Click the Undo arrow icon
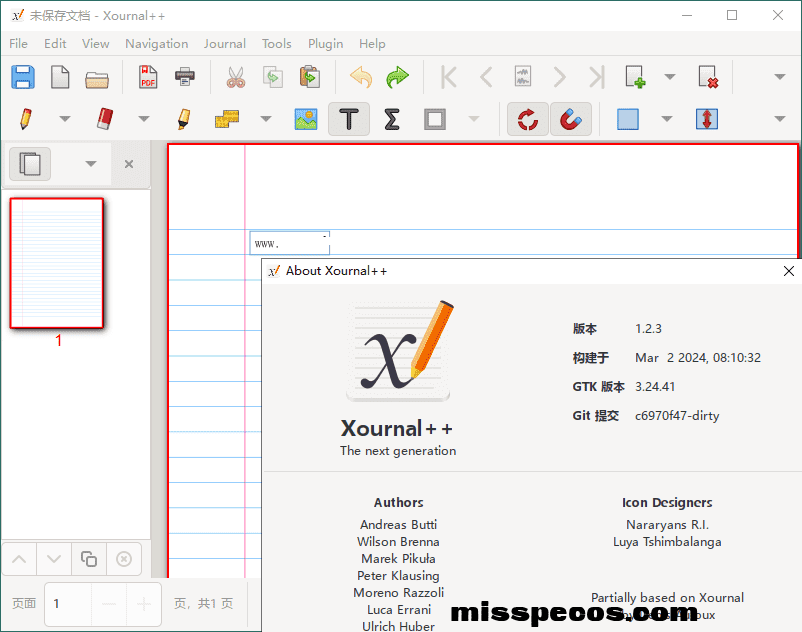802x632 pixels. click(x=360, y=77)
